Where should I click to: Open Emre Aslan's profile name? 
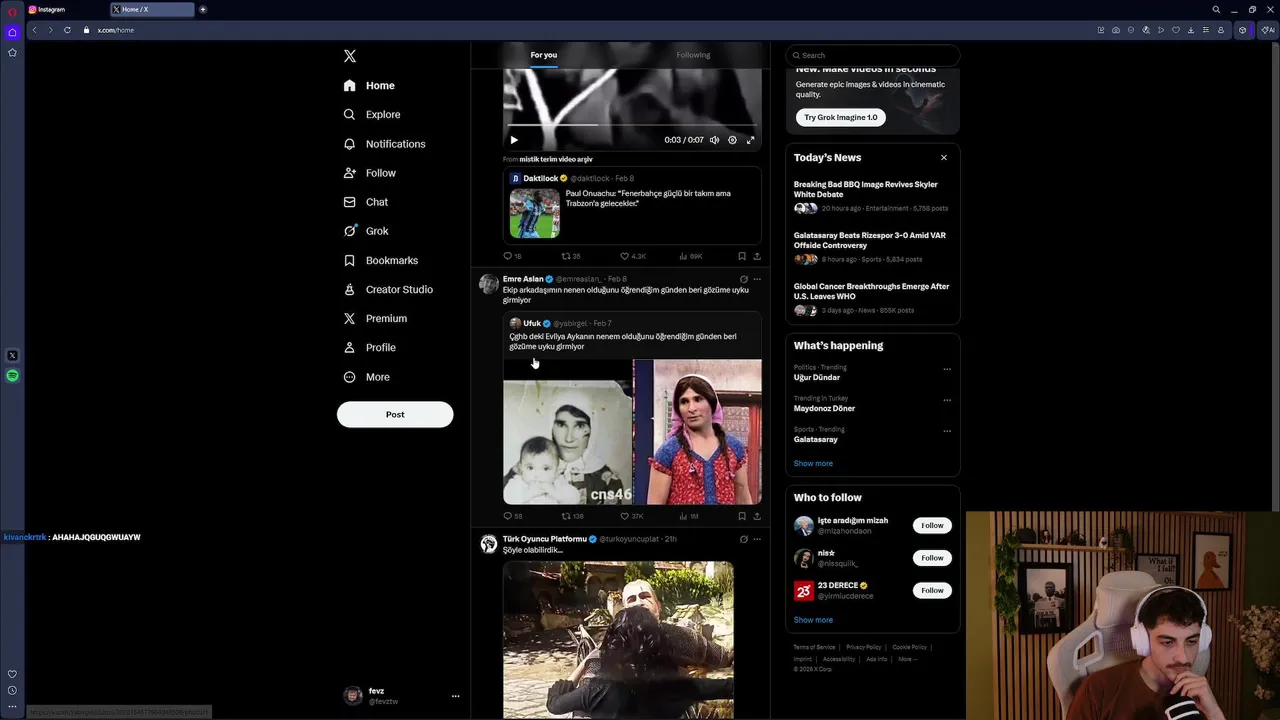point(523,279)
